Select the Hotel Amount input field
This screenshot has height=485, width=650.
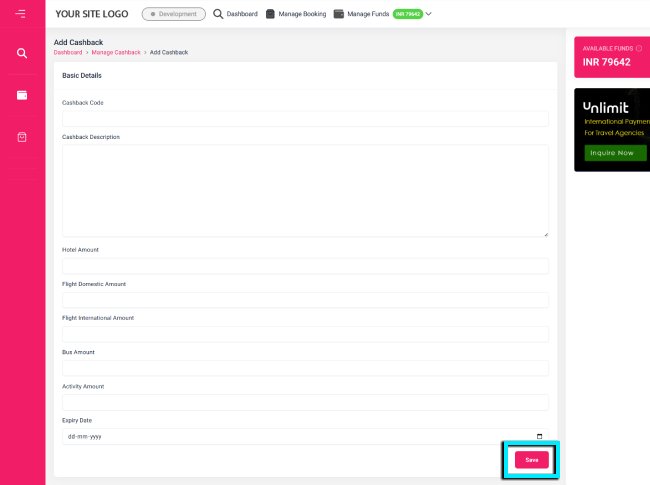[305, 266]
